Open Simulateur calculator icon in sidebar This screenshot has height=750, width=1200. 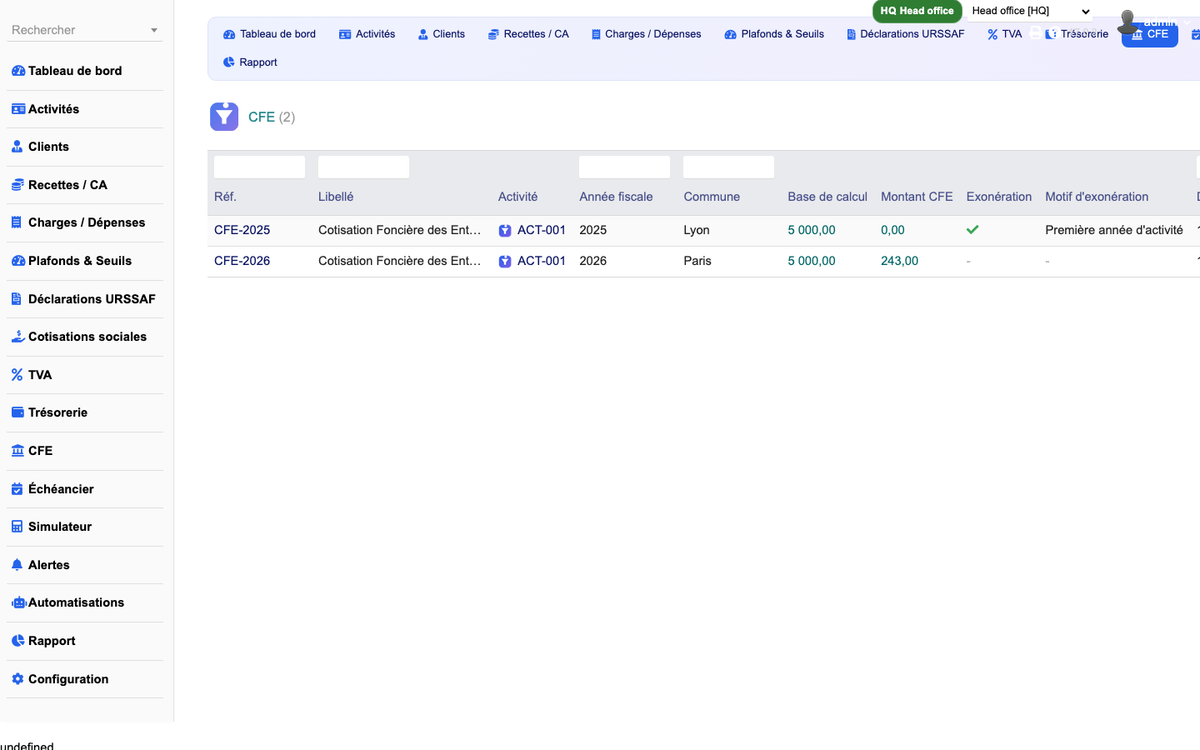17,527
